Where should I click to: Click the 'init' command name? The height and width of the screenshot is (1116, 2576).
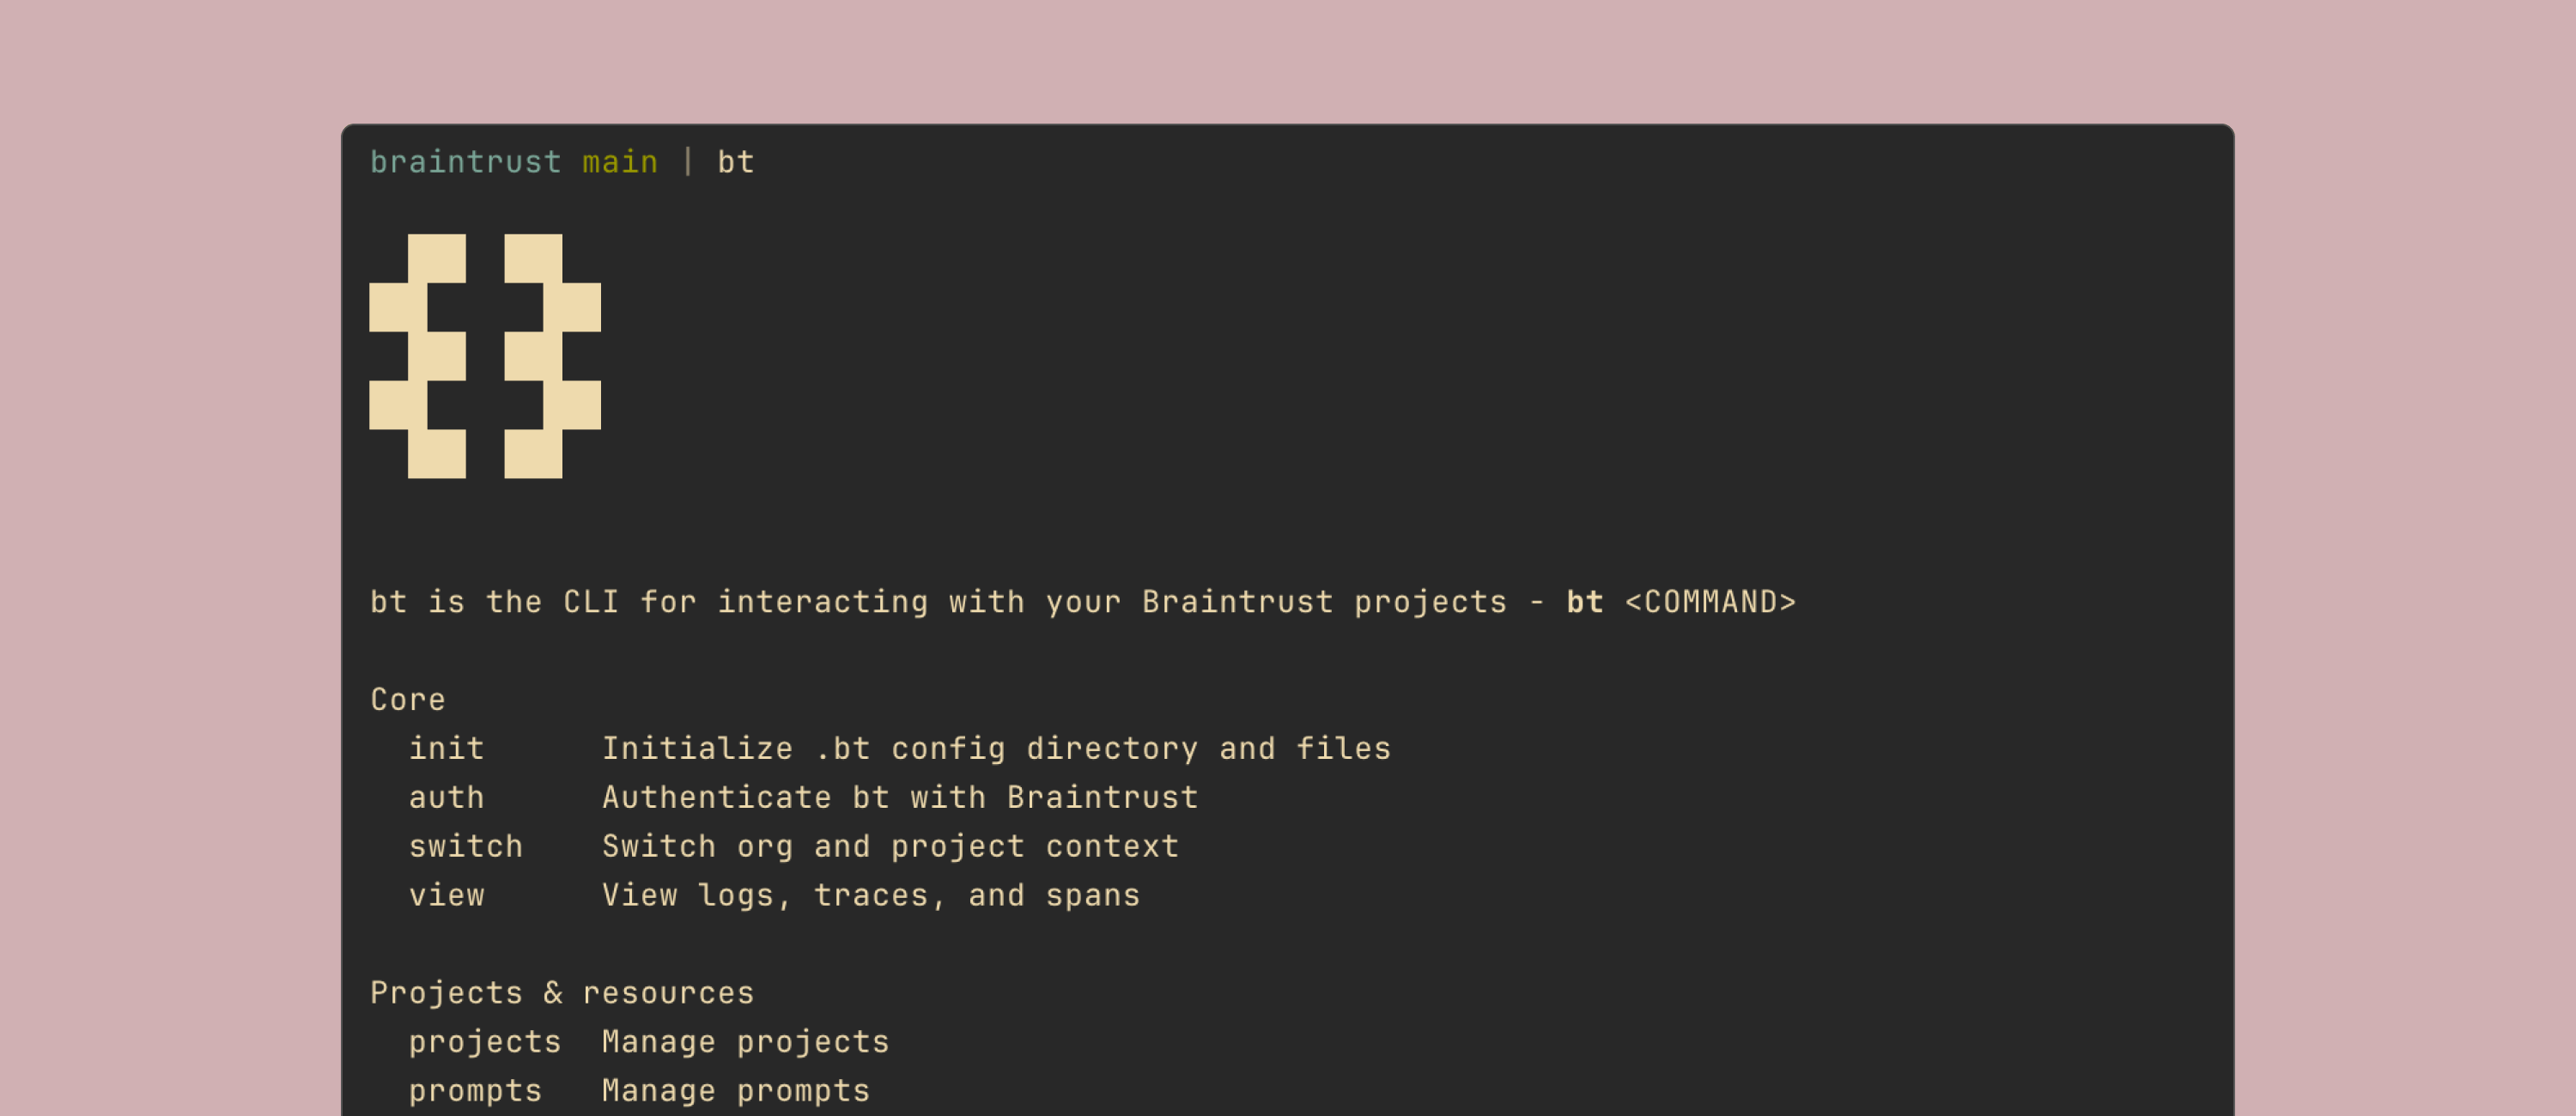446,749
